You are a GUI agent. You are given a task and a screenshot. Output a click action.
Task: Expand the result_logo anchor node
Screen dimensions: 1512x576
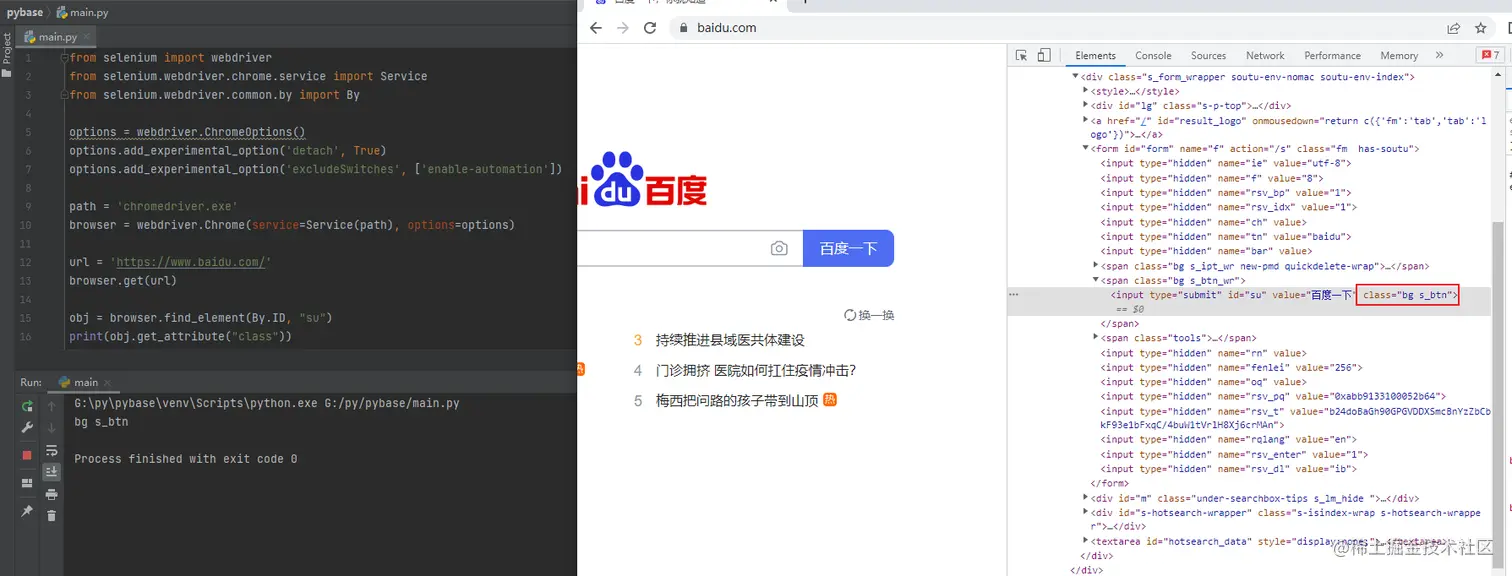tap(1086, 121)
